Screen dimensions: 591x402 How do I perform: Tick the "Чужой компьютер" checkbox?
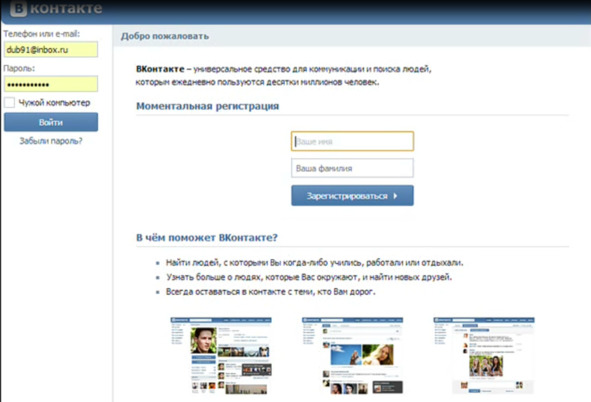(x=9, y=102)
